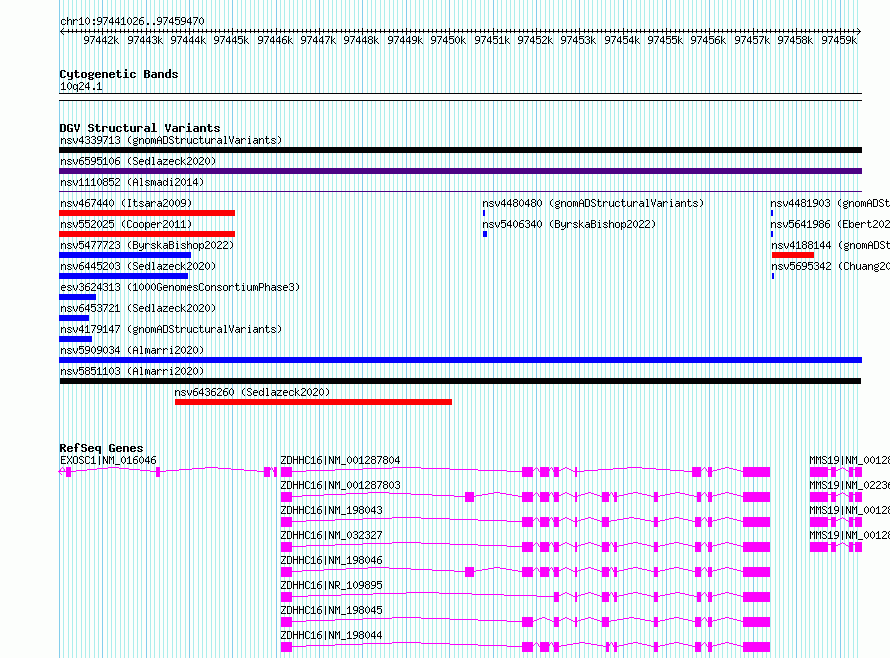The image size is (890, 658).
Task: Click the 97442k ruler tick label
Action: (101, 40)
